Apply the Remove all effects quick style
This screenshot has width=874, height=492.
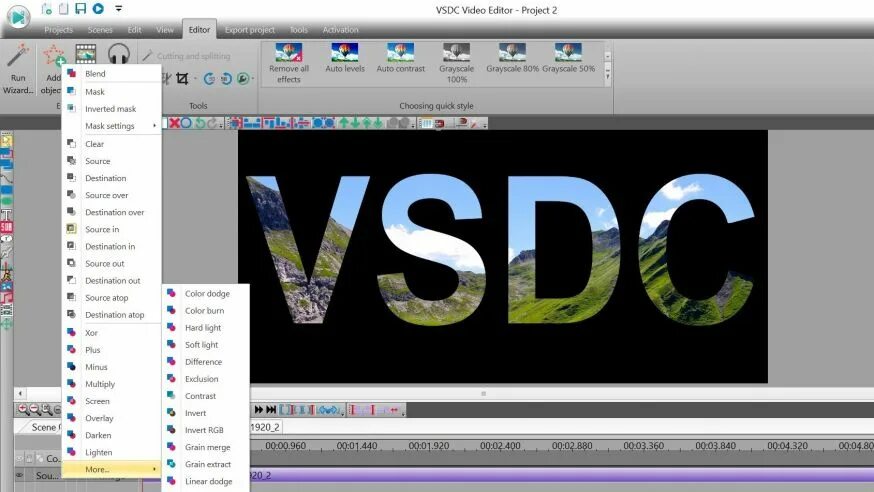tap(289, 63)
